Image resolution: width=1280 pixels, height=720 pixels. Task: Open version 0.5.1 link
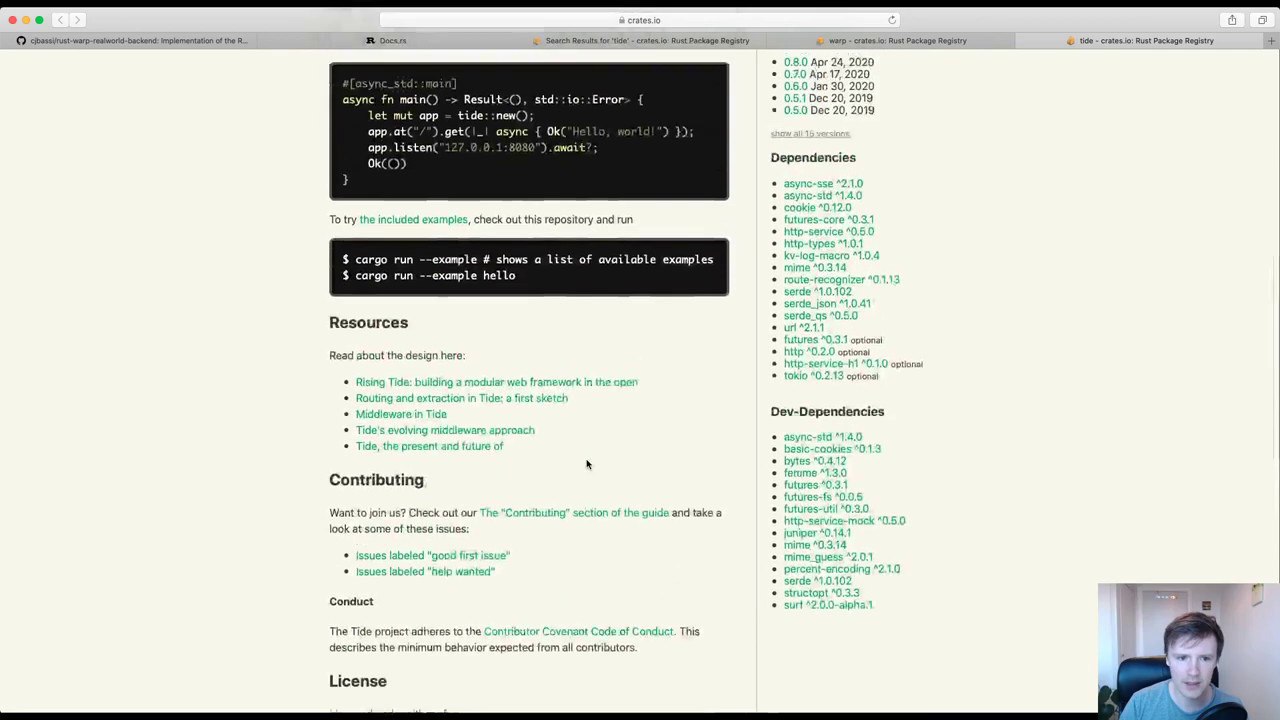pos(795,98)
